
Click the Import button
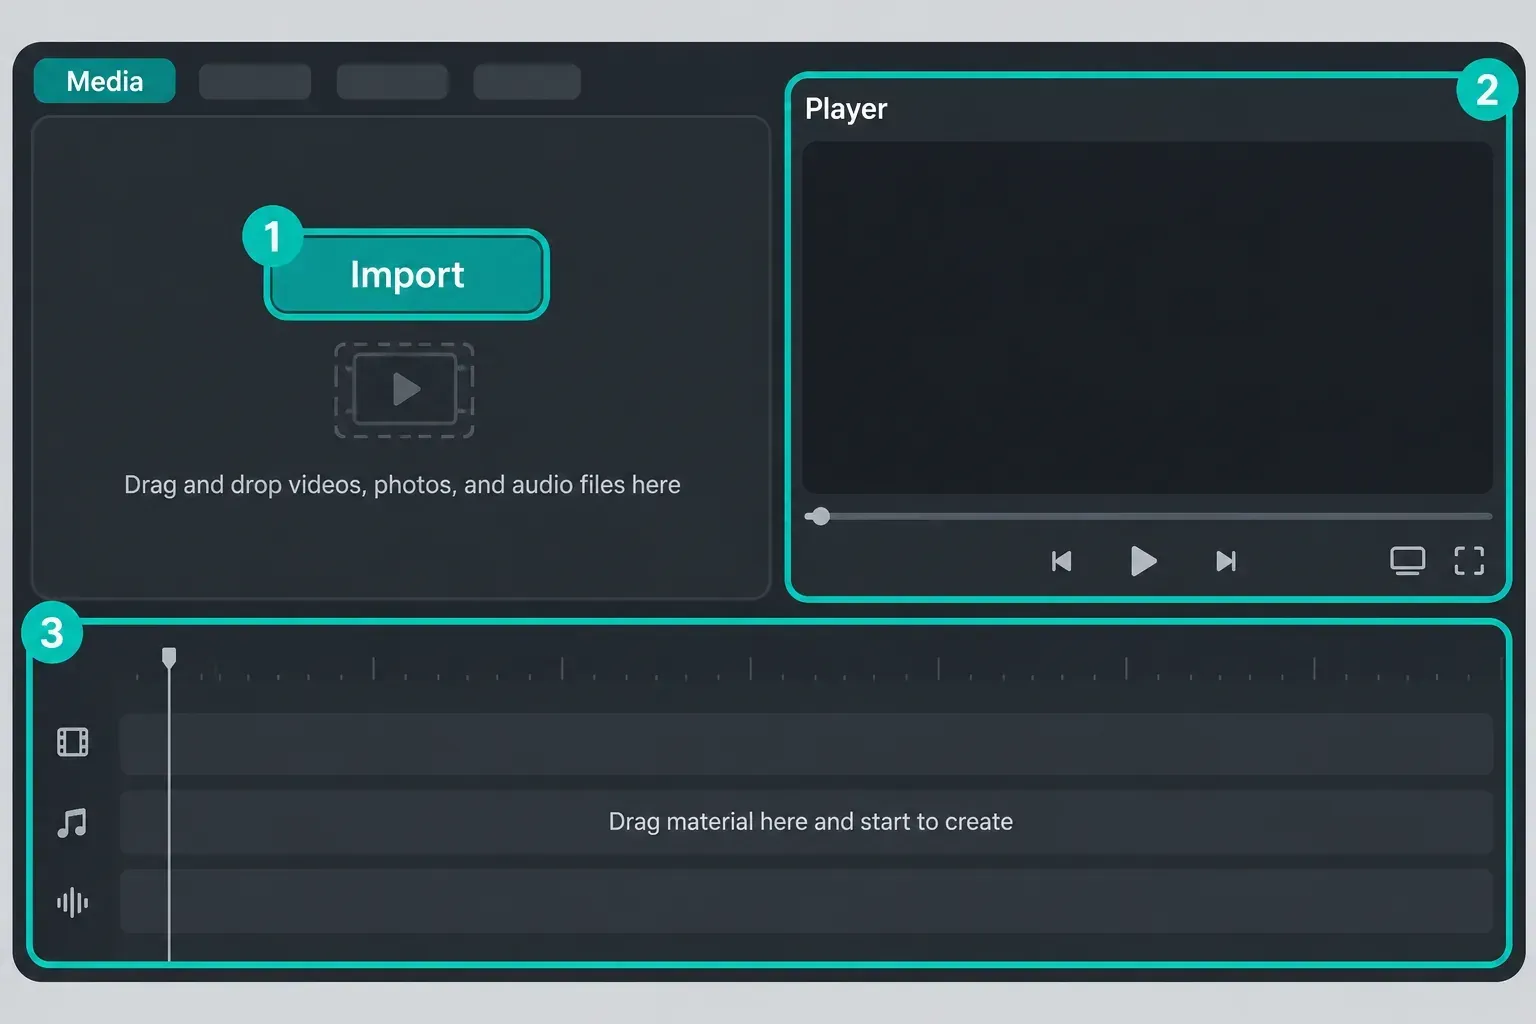[407, 275]
